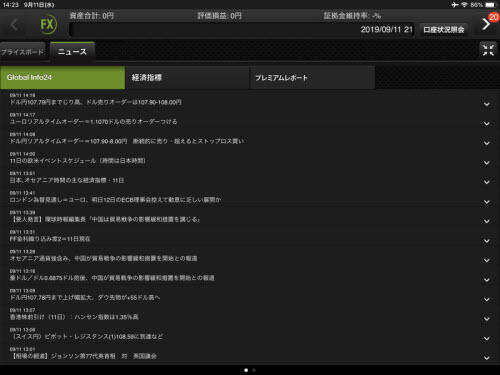Open headline ドル円107.78円まで上げ幅拡大 ダウ先物

[x=85, y=297]
